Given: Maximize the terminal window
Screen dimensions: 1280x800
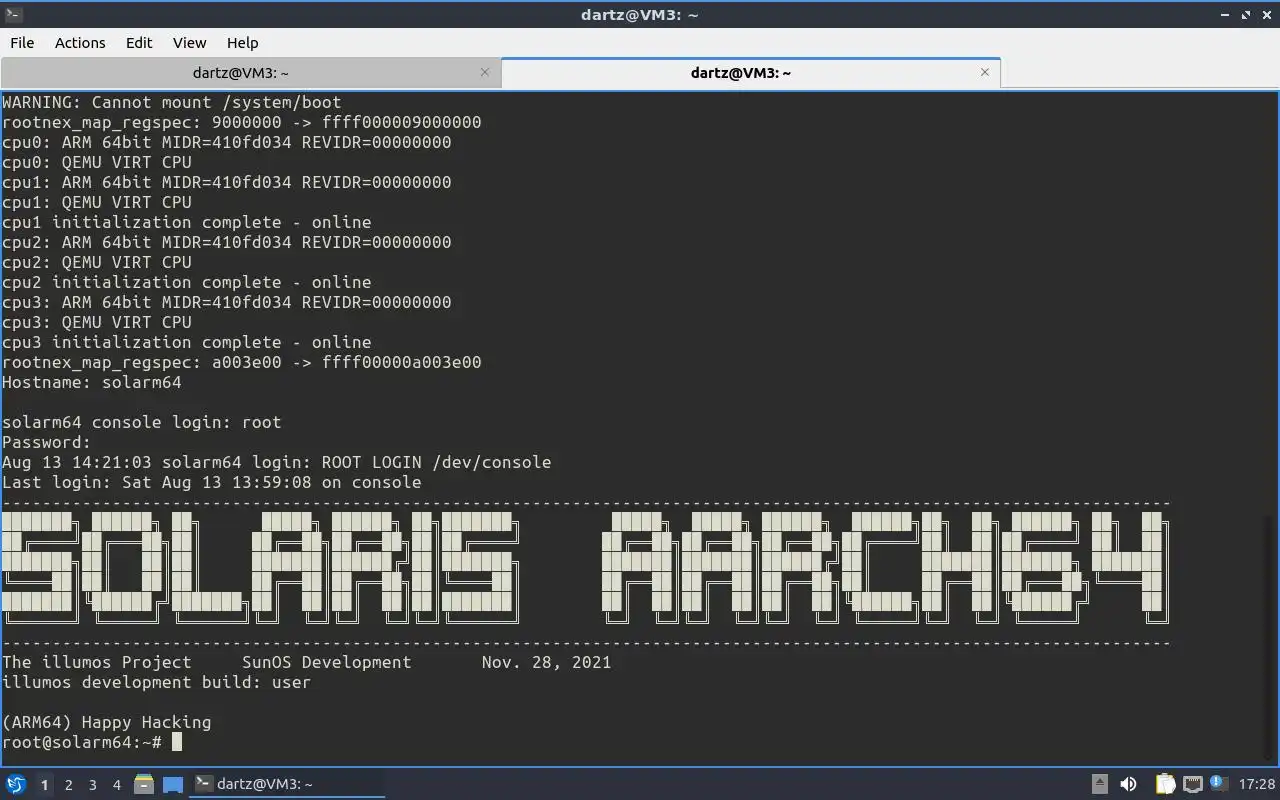Looking at the screenshot, I should click(1246, 14).
